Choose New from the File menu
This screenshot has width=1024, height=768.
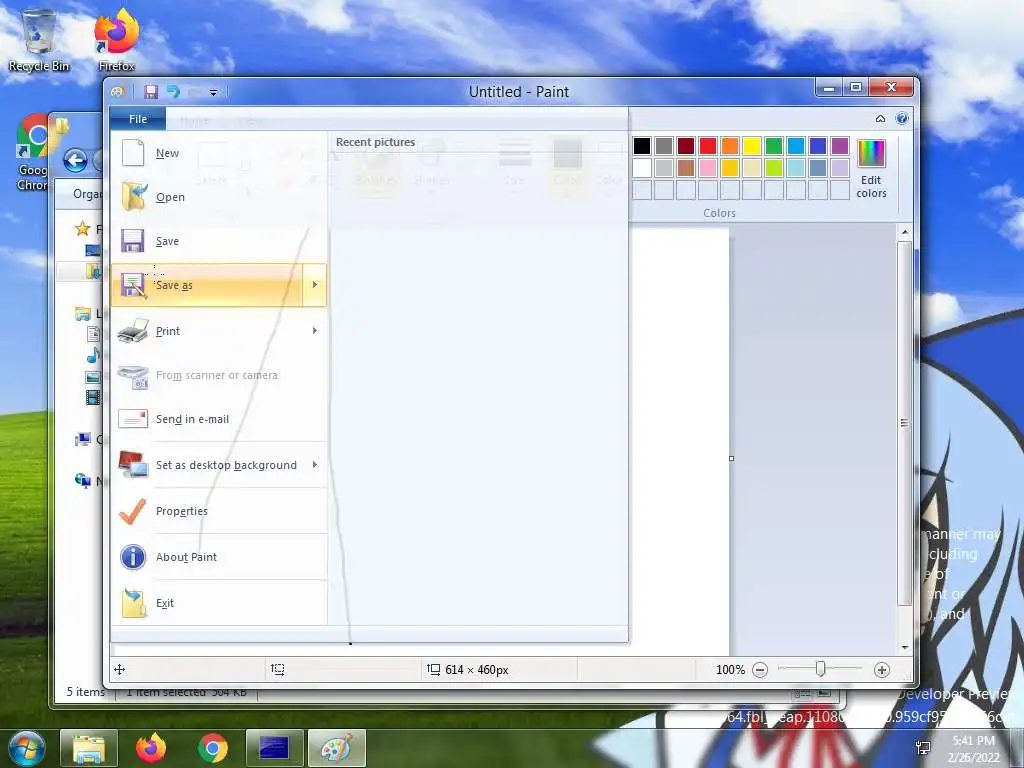tap(219, 153)
